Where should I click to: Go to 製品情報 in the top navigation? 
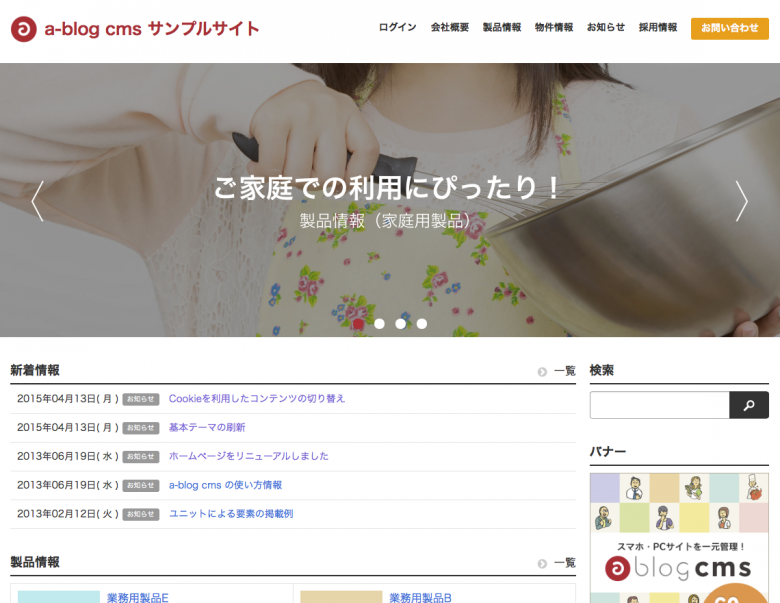pos(501,28)
